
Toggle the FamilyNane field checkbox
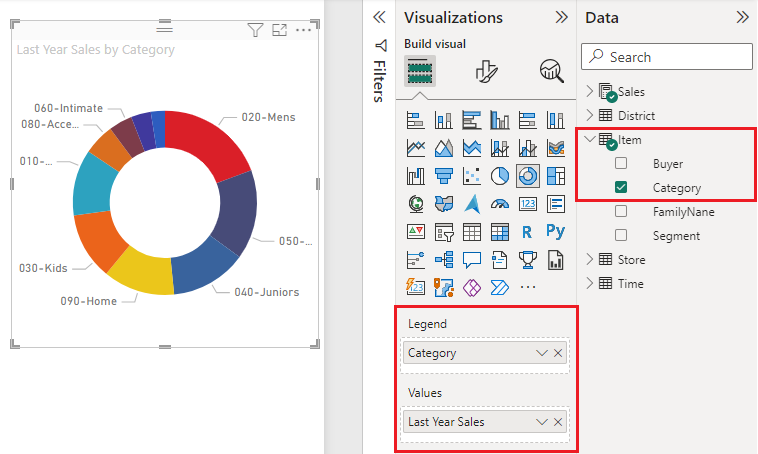[621, 211]
